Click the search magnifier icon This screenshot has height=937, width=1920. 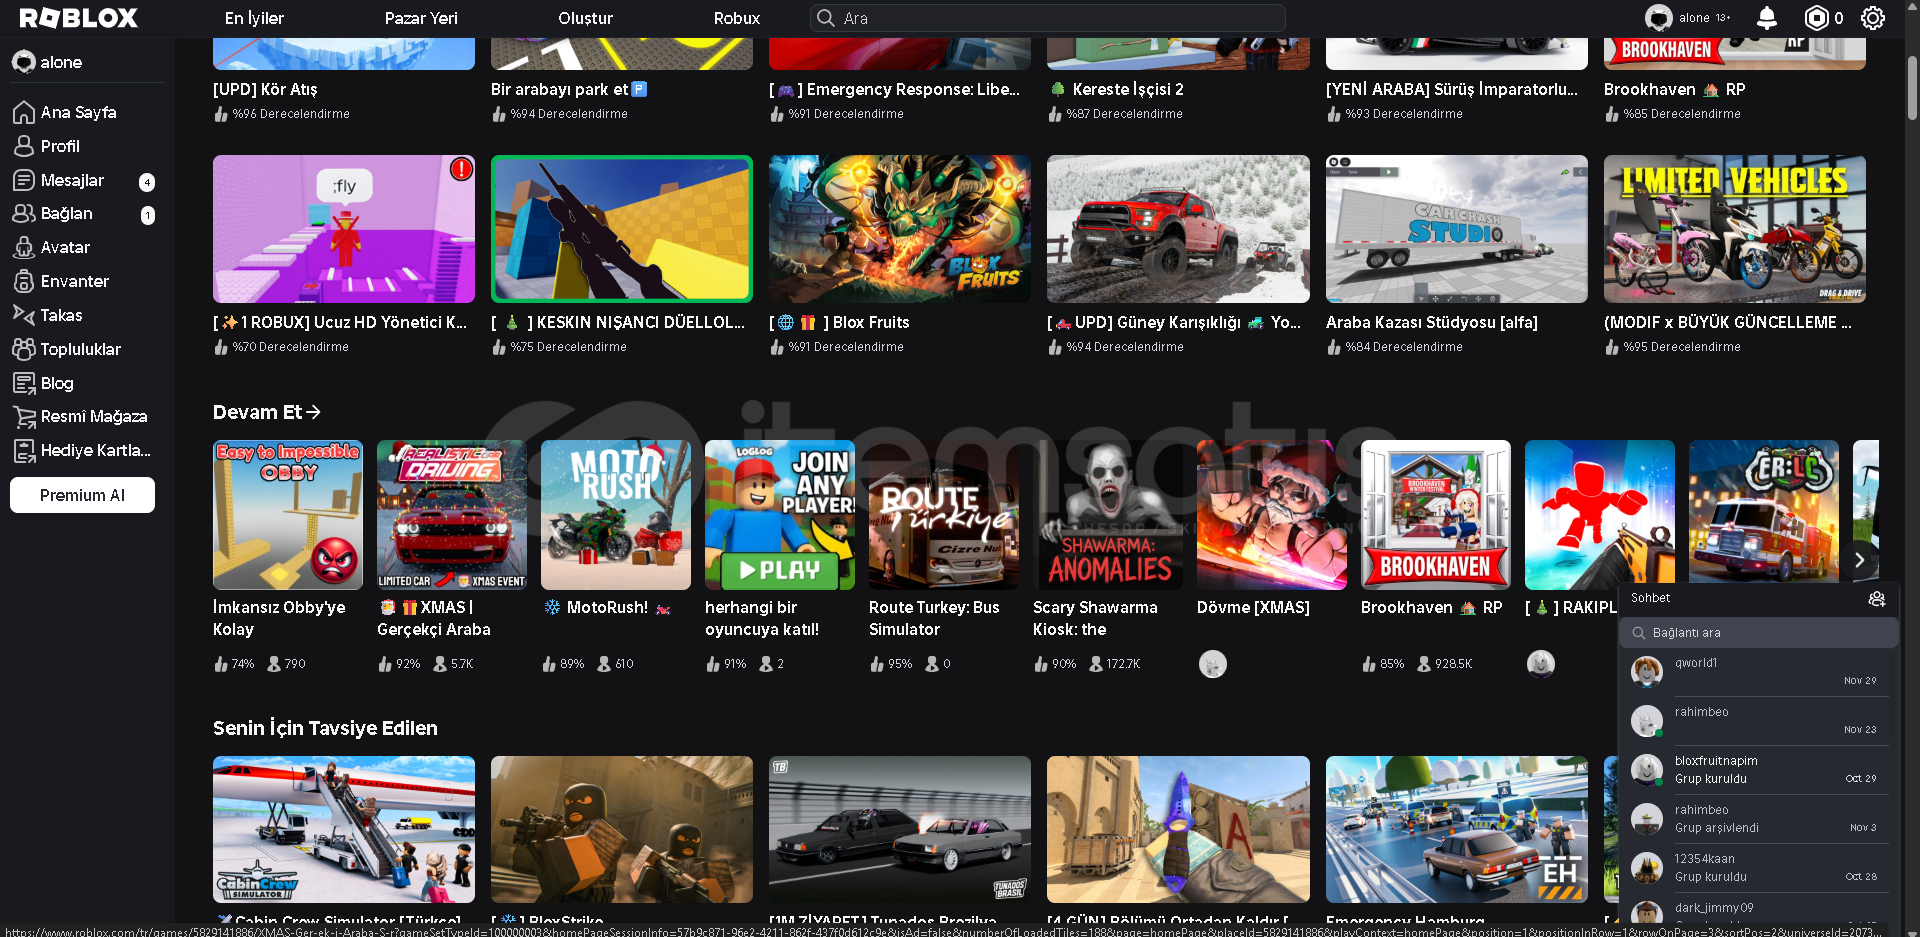(825, 18)
